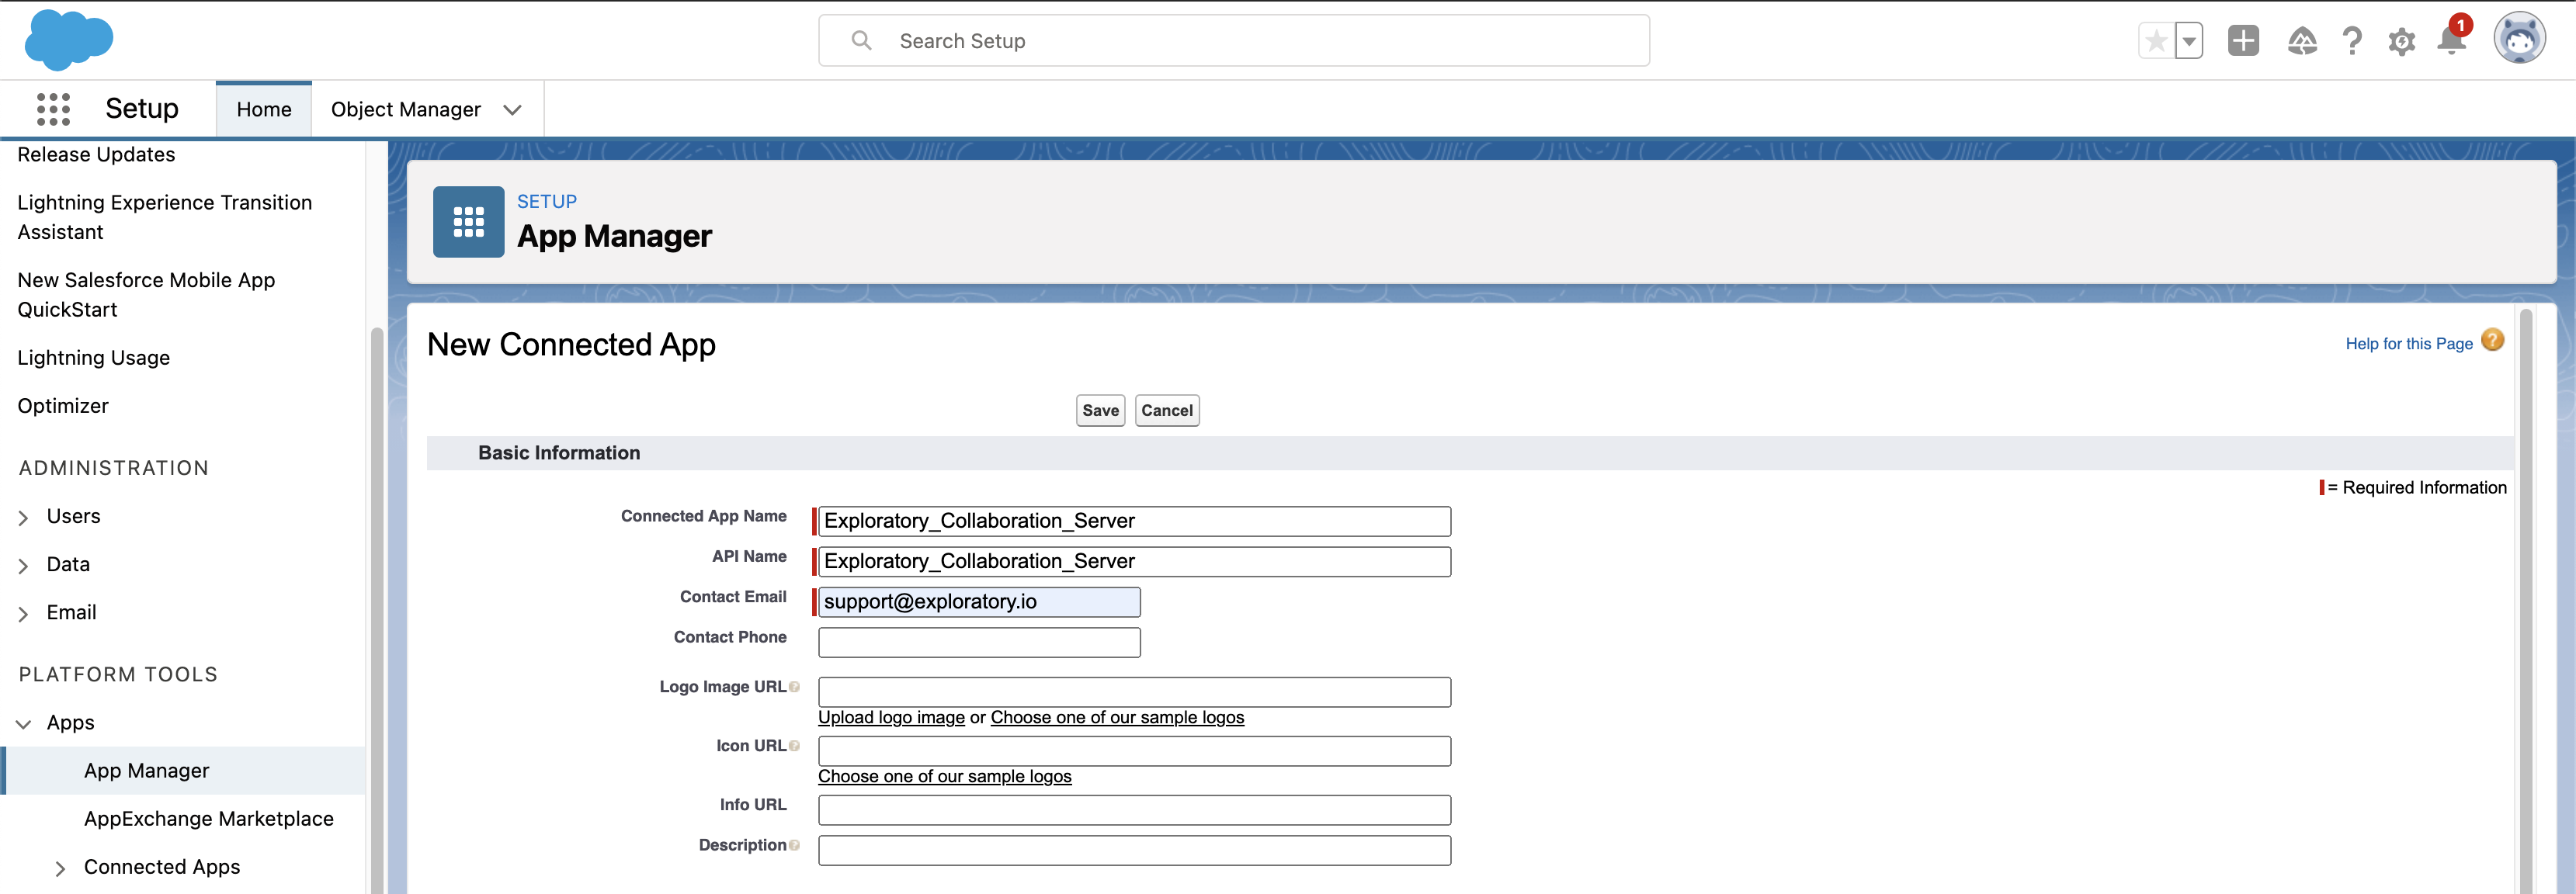Click the Help for this Page icon
This screenshot has width=2576, height=894.
pos(2493,341)
